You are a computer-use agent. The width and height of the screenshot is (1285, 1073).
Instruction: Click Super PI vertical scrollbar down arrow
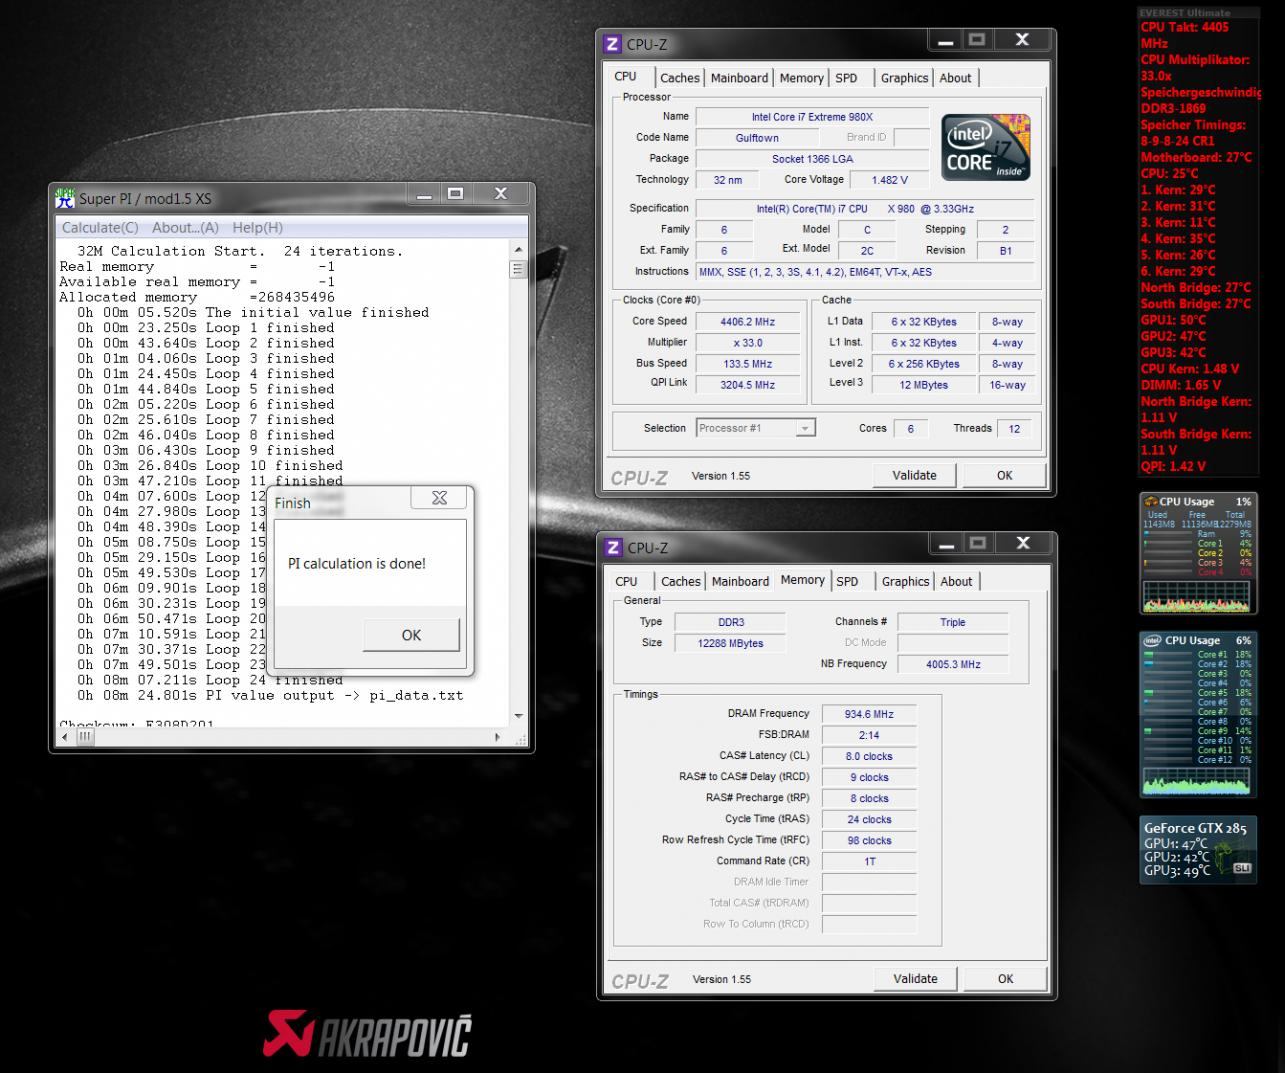pos(518,716)
